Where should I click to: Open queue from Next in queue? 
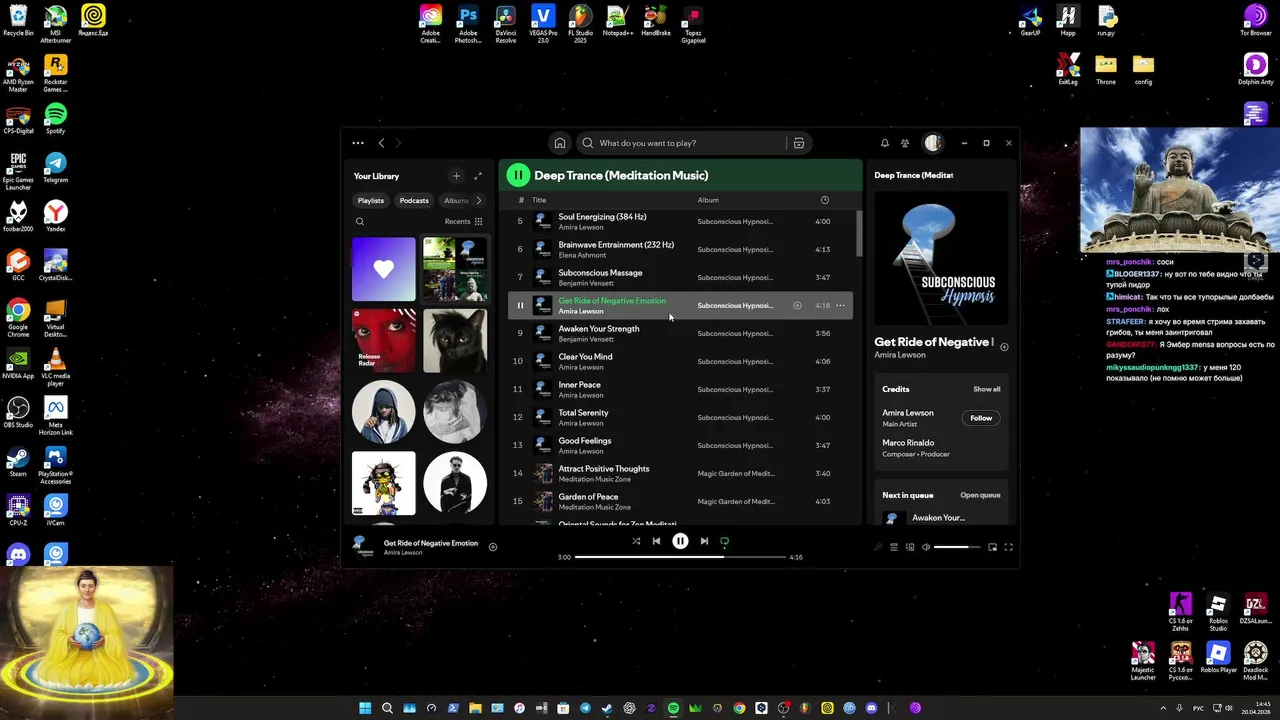click(980, 495)
